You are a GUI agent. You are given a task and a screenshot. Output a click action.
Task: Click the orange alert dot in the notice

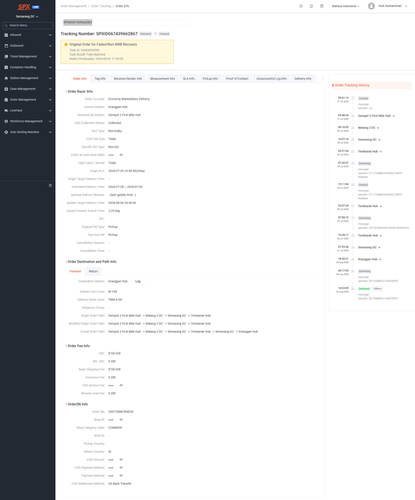66,44
